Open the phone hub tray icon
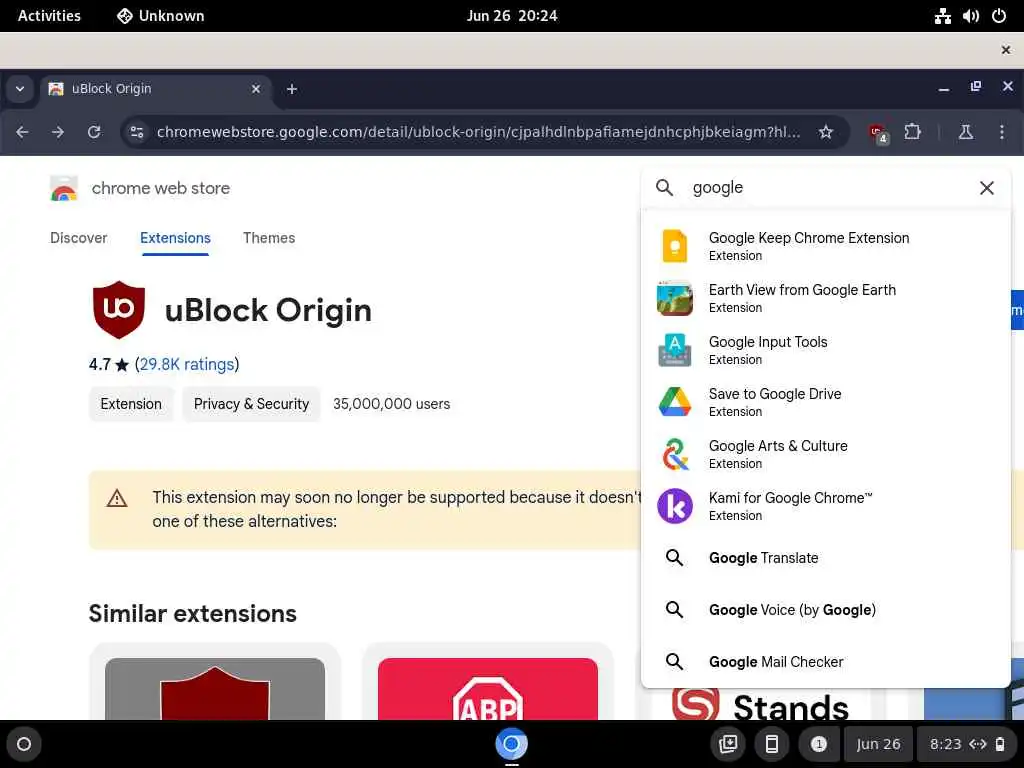Viewport: 1024px width, 768px height. [x=771, y=744]
